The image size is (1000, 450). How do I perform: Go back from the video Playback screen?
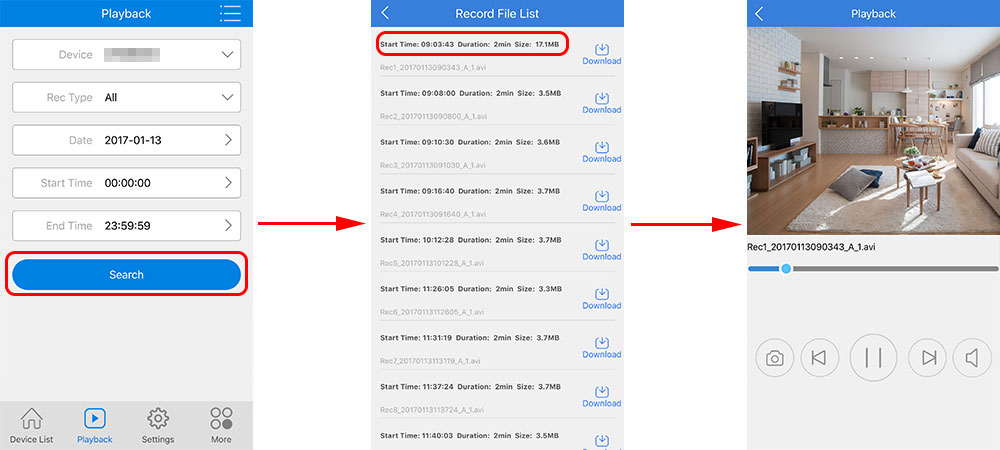[x=759, y=13]
